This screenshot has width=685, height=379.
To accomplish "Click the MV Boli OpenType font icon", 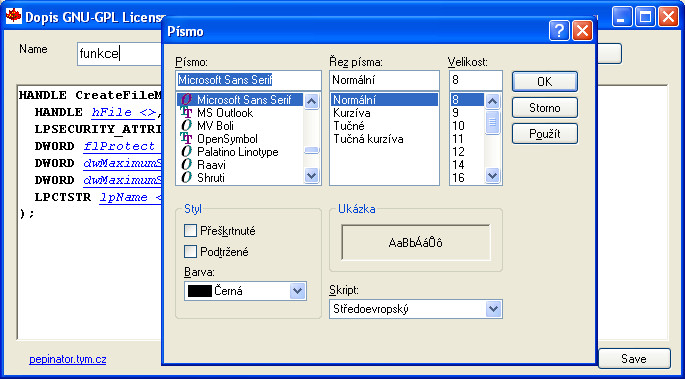I will coord(187,126).
